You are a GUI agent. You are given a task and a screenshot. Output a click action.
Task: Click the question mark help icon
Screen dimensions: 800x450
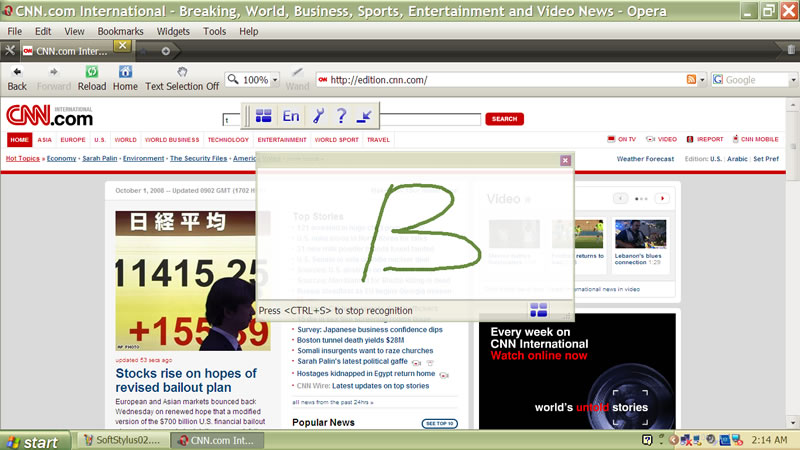pyautogui.click(x=341, y=116)
